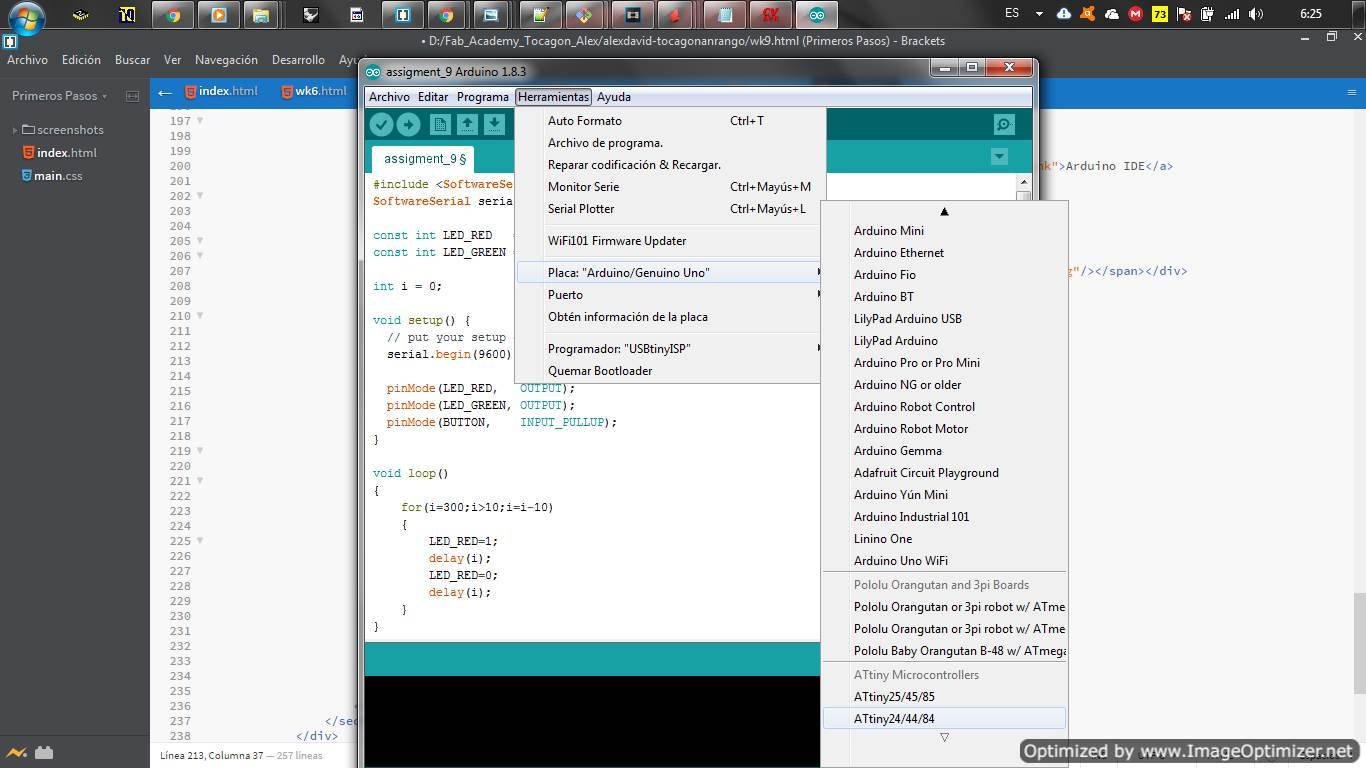1366x768 pixels.
Task: Click Línea 213, Columna 37 status text
Action: click(x=210, y=756)
